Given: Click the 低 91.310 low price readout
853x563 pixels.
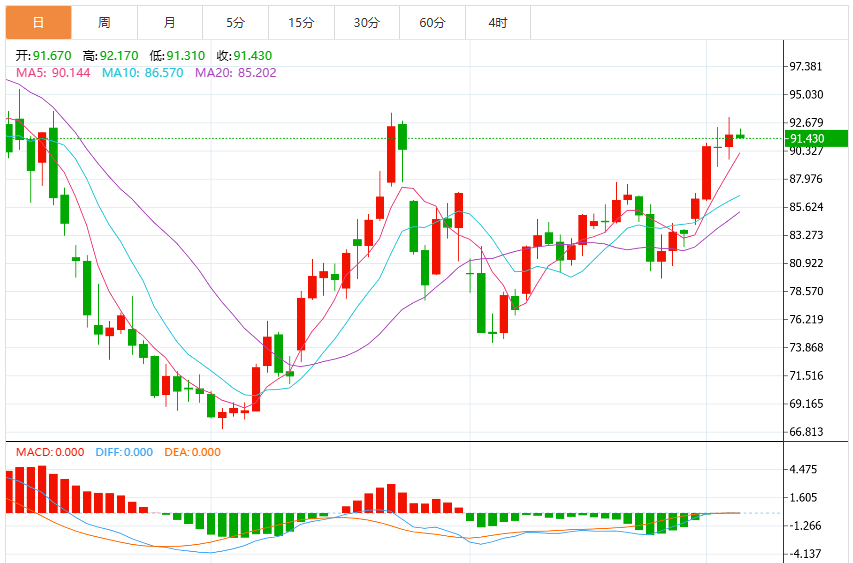Looking at the screenshot, I should (x=177, y=55).
